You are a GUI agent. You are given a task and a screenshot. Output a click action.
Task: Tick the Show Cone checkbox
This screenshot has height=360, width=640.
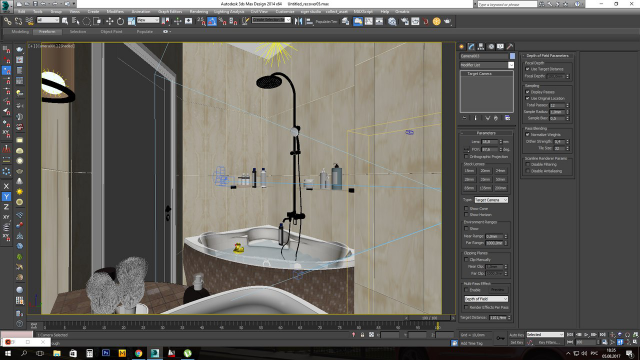pyautogui.click(x=467, y=209)
